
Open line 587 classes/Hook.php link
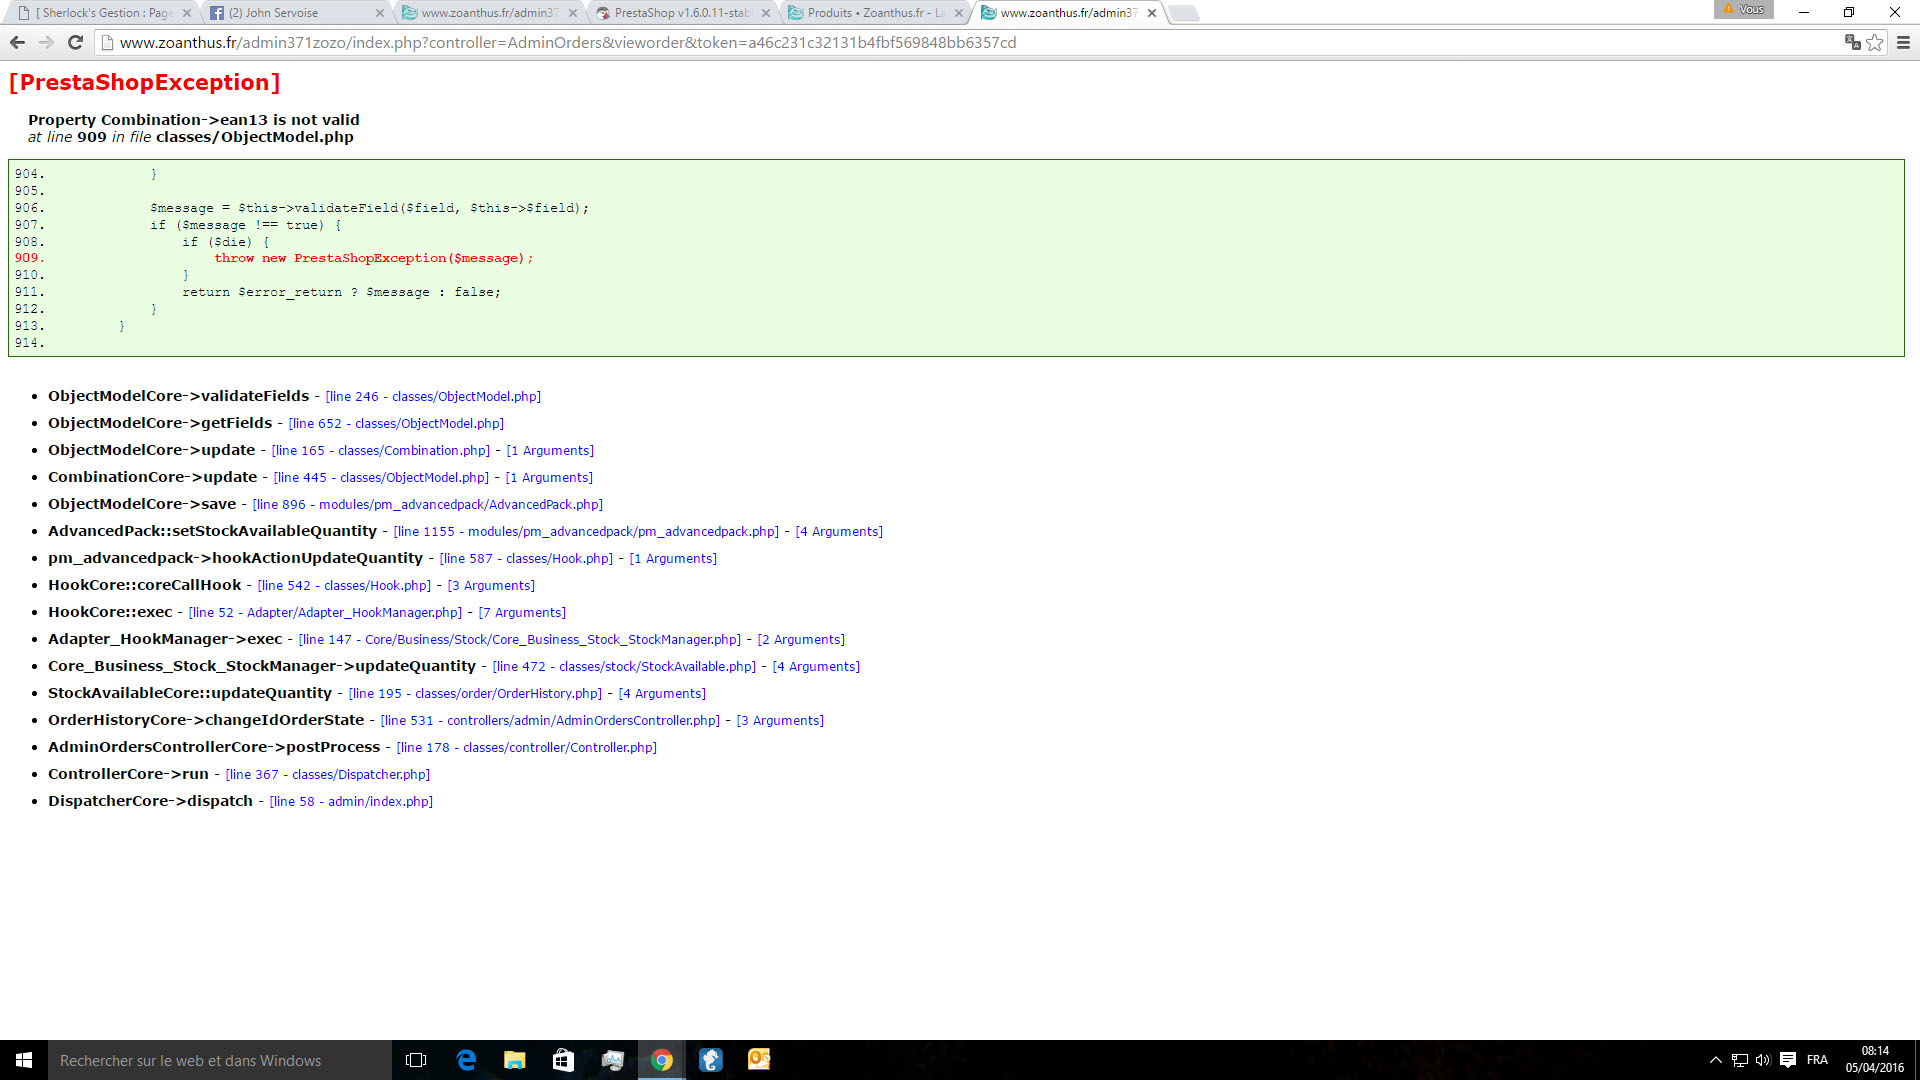[526, 559]
